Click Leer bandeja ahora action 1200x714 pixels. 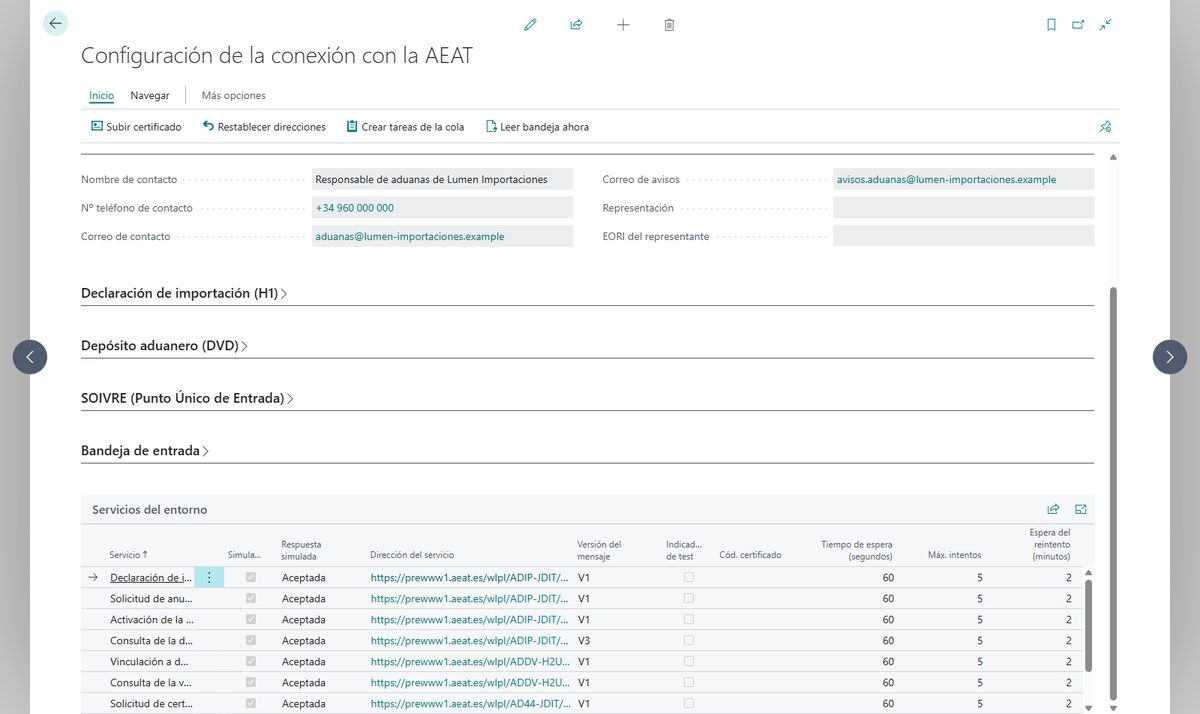[537, 127]
